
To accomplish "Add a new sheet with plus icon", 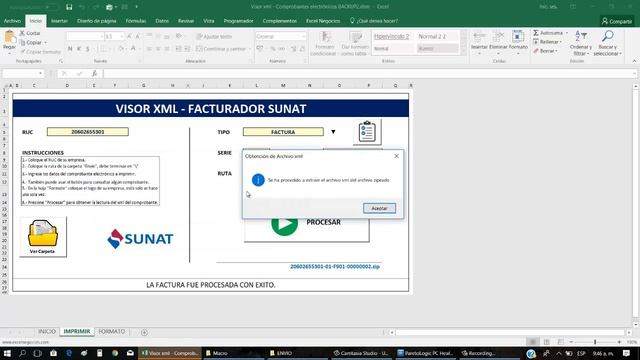I will (x=144, y=332).
